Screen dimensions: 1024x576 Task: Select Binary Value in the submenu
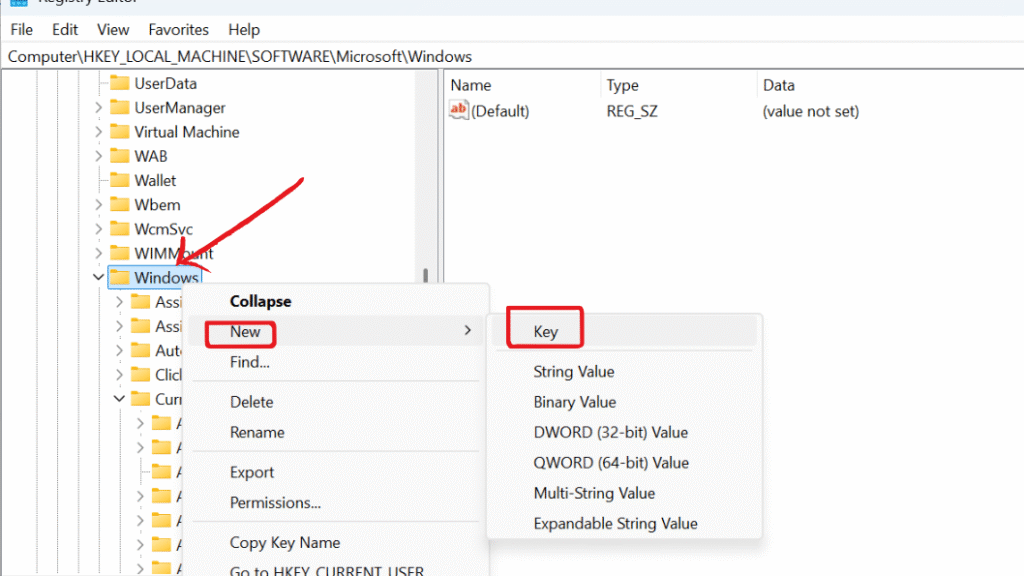[x=575, y=402]
